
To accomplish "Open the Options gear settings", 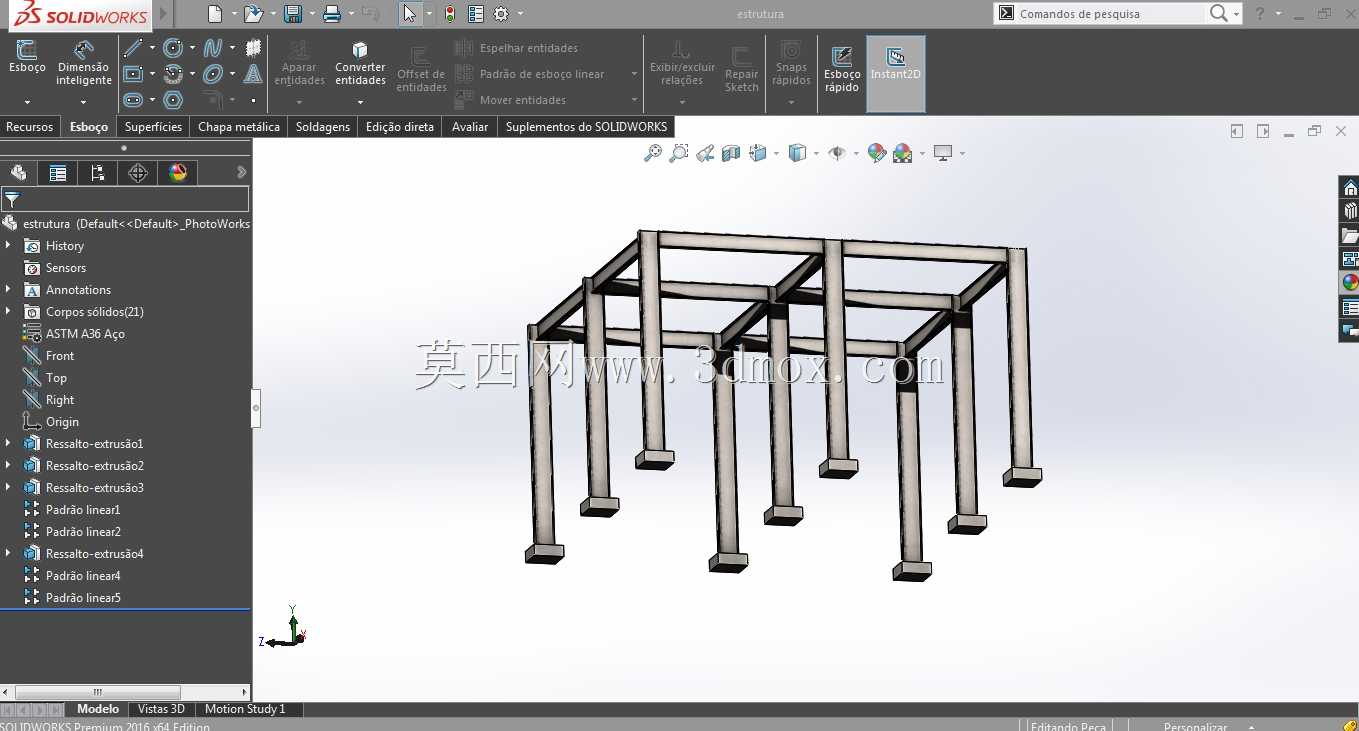I will click(x=501, y=14).
